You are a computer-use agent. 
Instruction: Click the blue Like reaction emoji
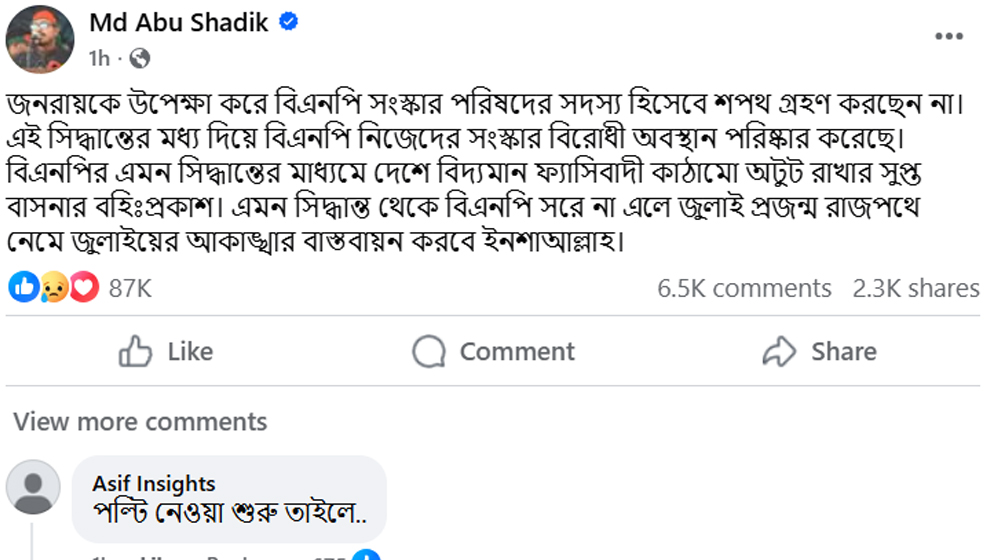(x=23, y=288)
